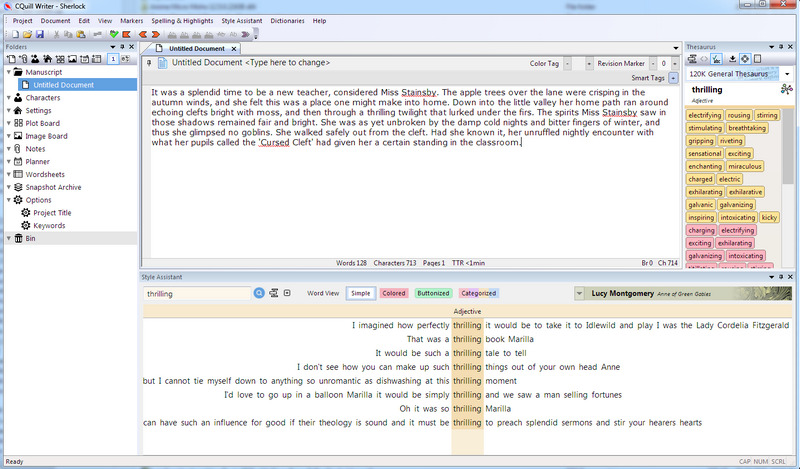The height and width of the screenshot is (469, 800).
Task: Click the Open folder toolbar icon
Action: [x=27, y=34]
